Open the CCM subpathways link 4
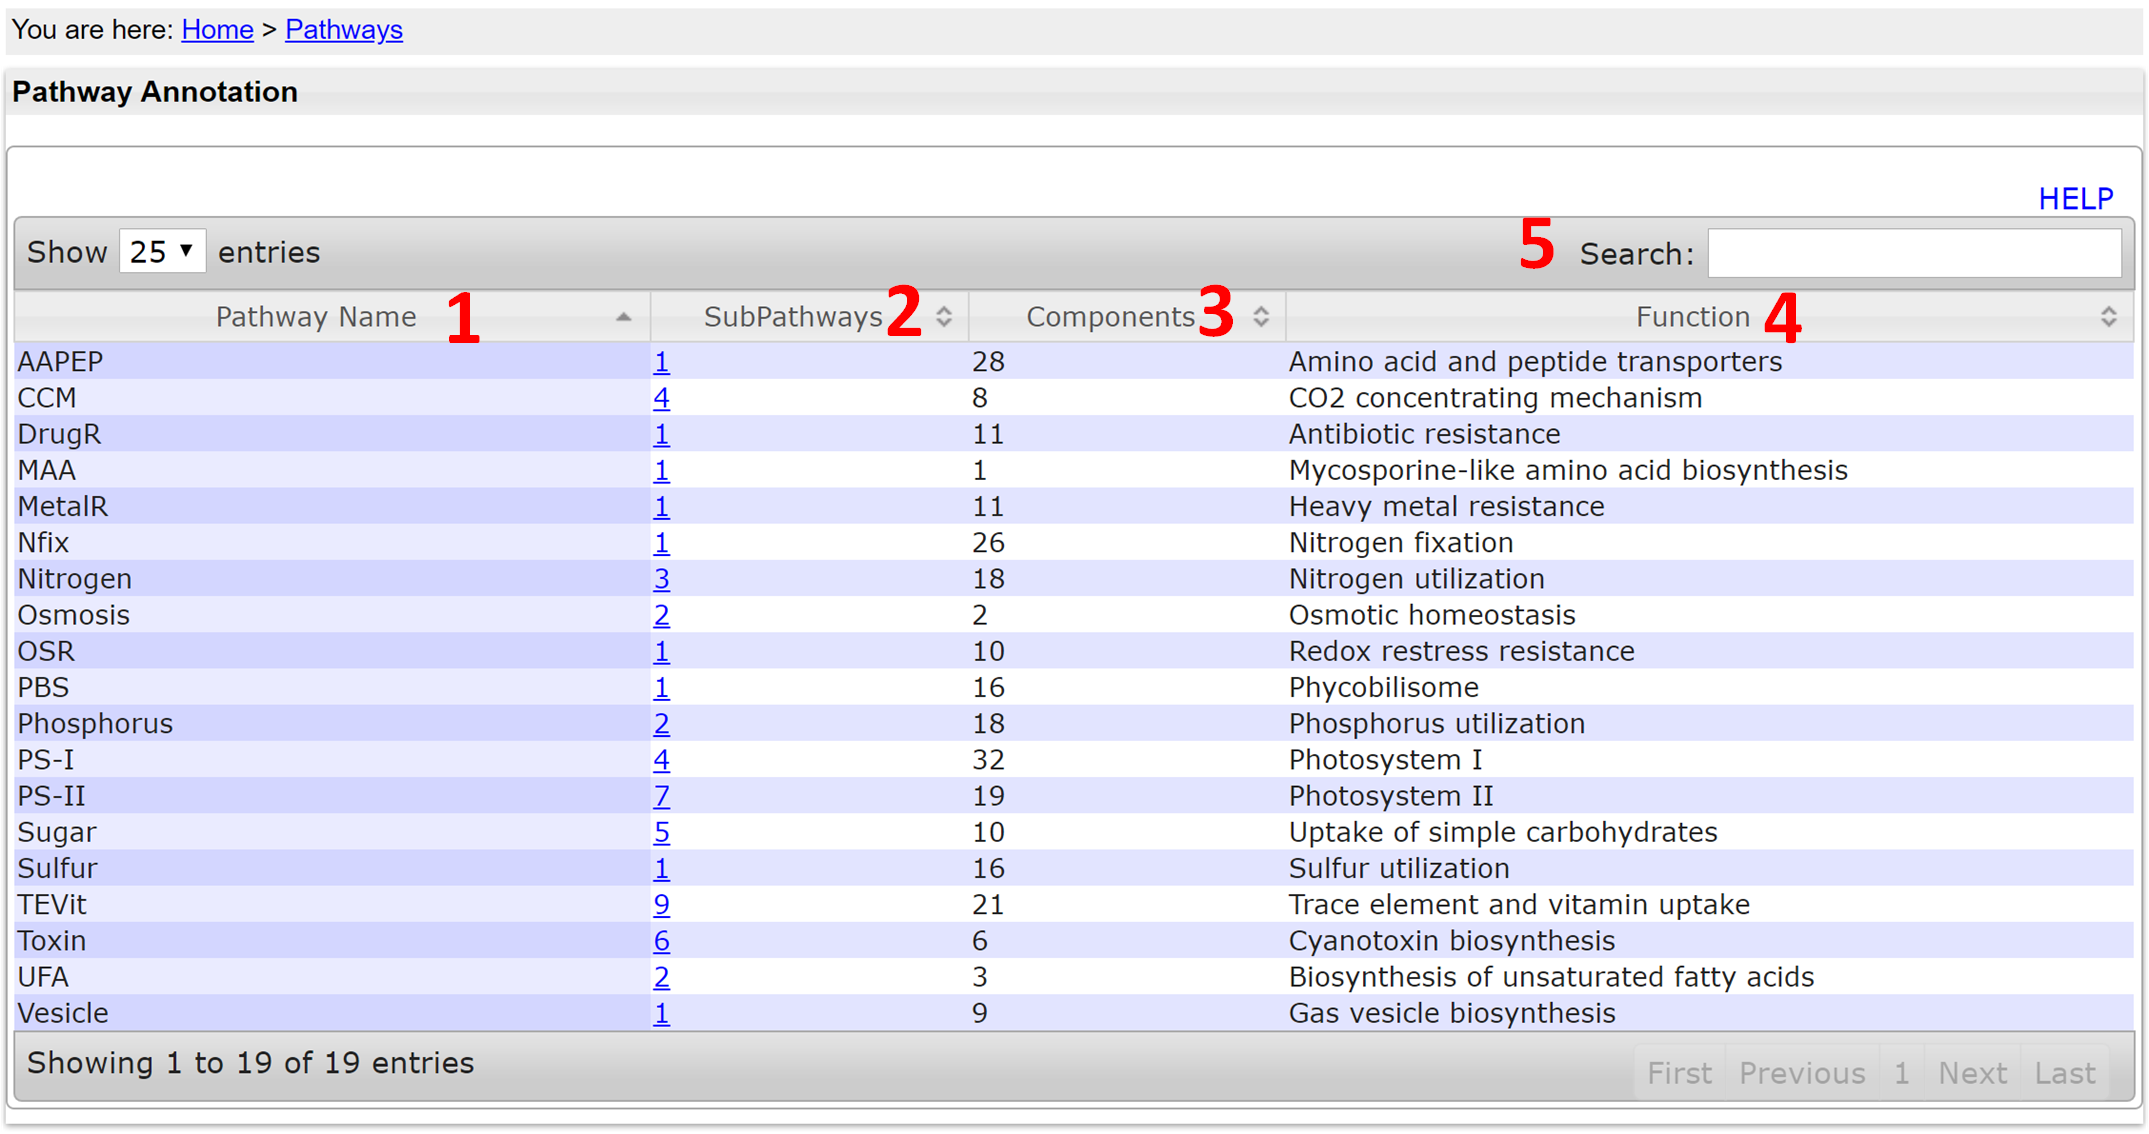This screenshot has height=1134, width=2149. (x=661, y=398)
